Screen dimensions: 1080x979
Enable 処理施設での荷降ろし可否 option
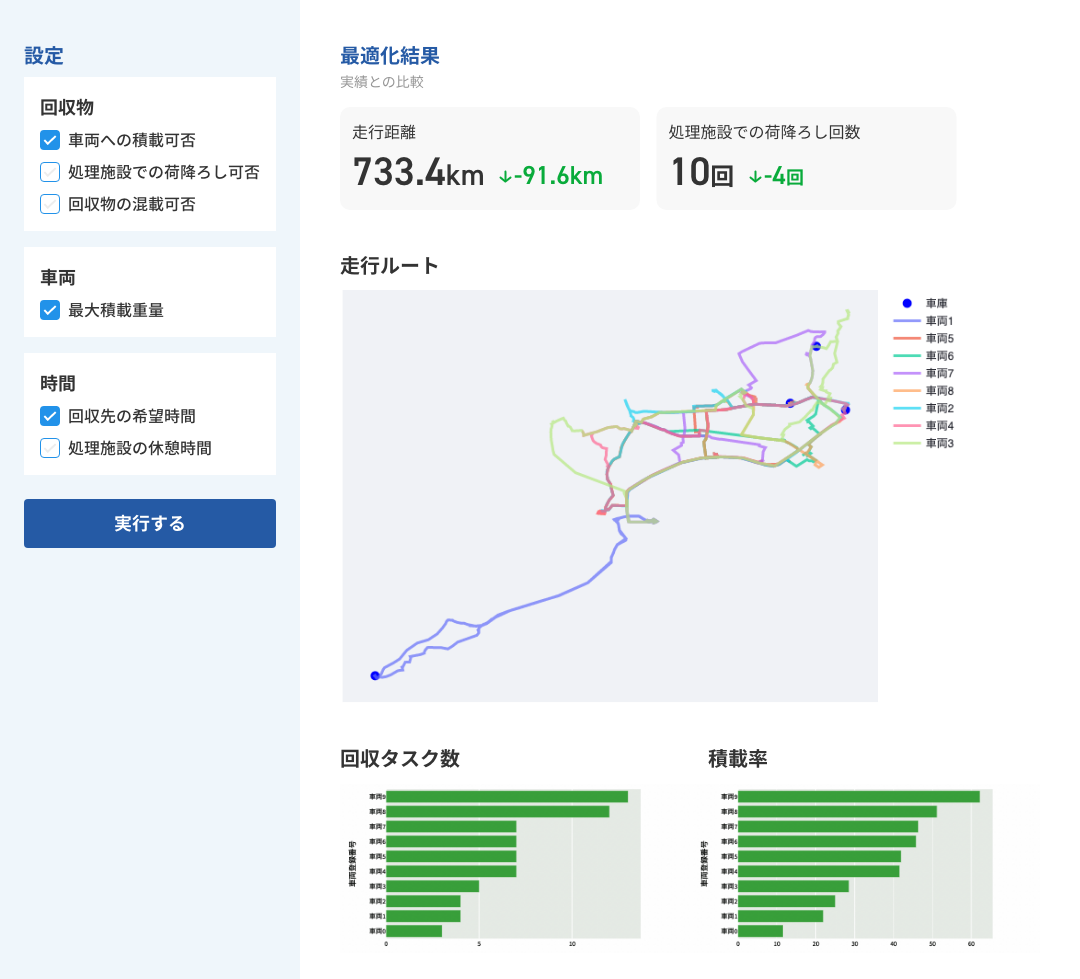[x=50, y=172]
